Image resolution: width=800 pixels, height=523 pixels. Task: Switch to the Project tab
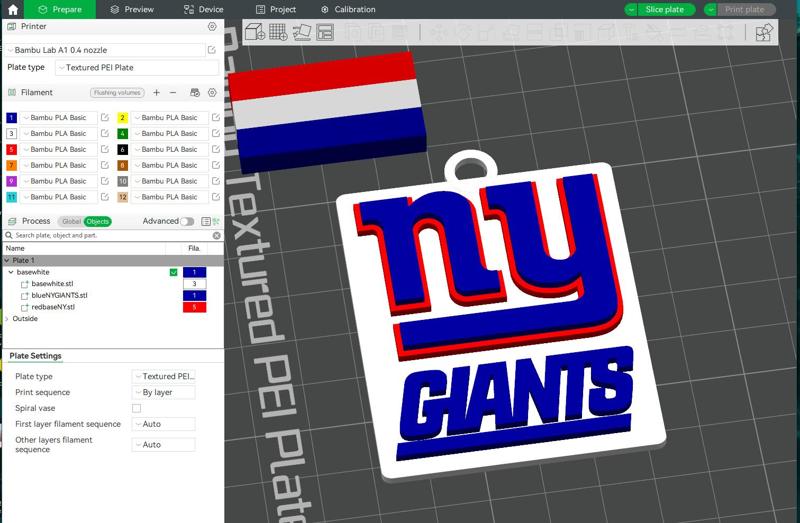tap(276, 9)
